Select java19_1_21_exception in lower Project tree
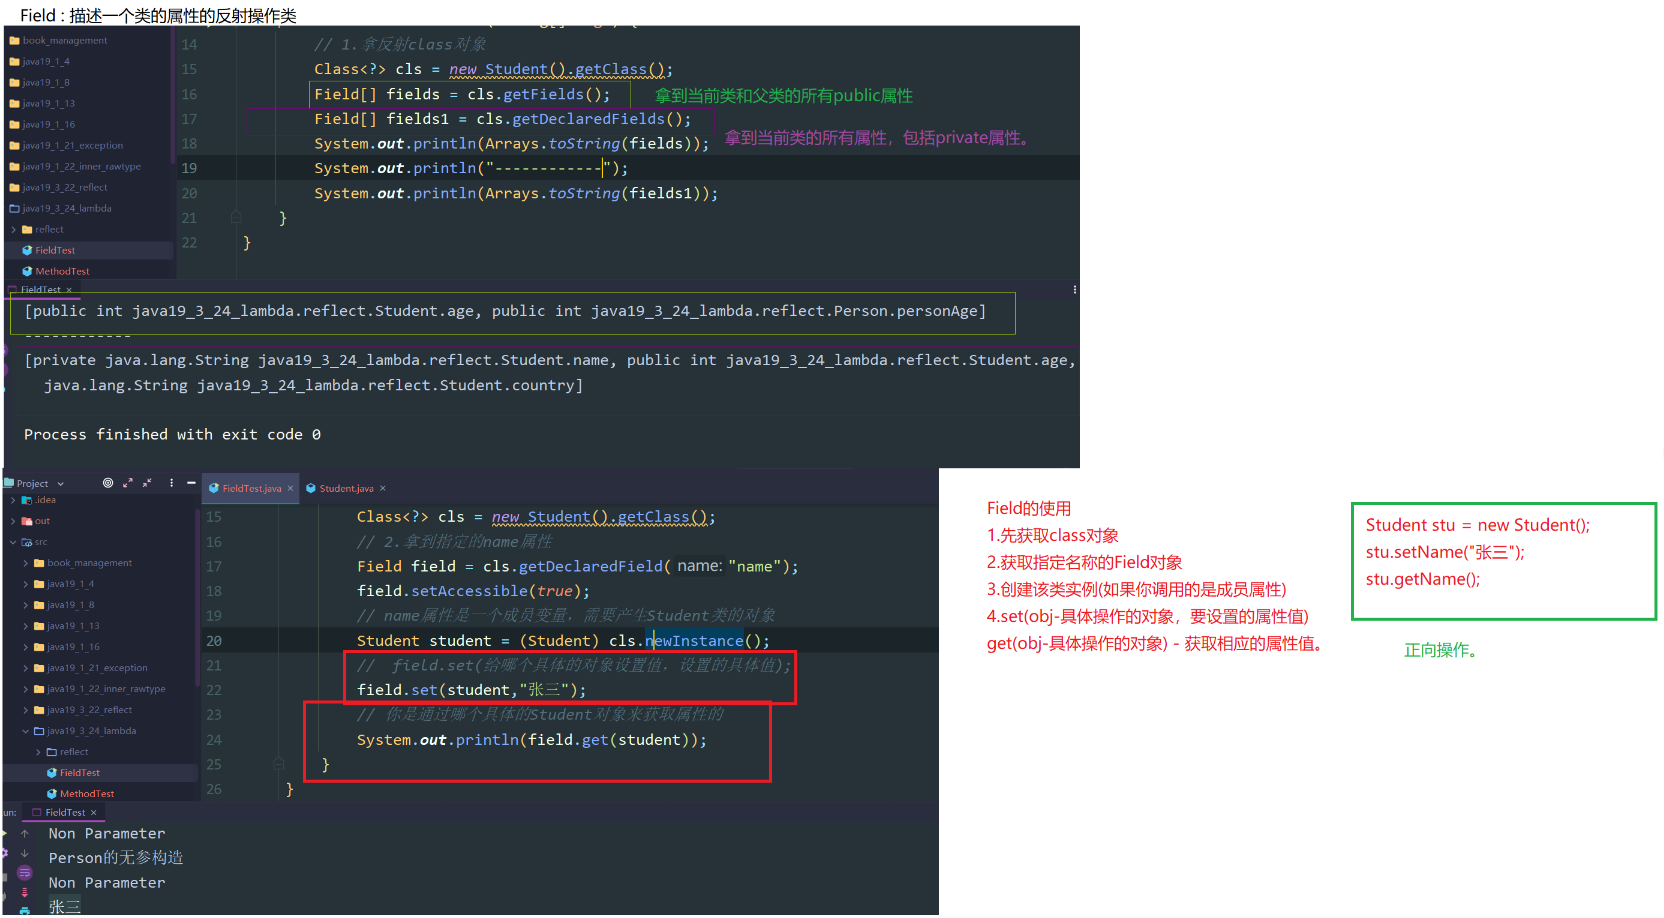 [x=97, y=668]
